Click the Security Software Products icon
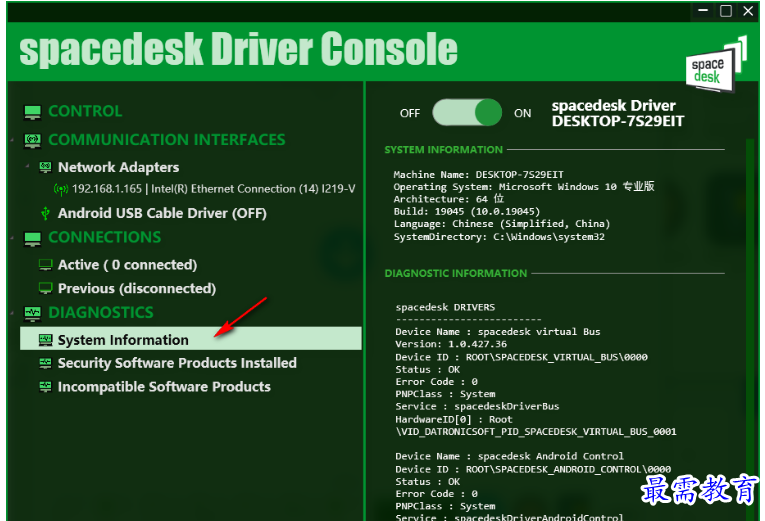Screen dimensions: 765x521 pos(45,363)
